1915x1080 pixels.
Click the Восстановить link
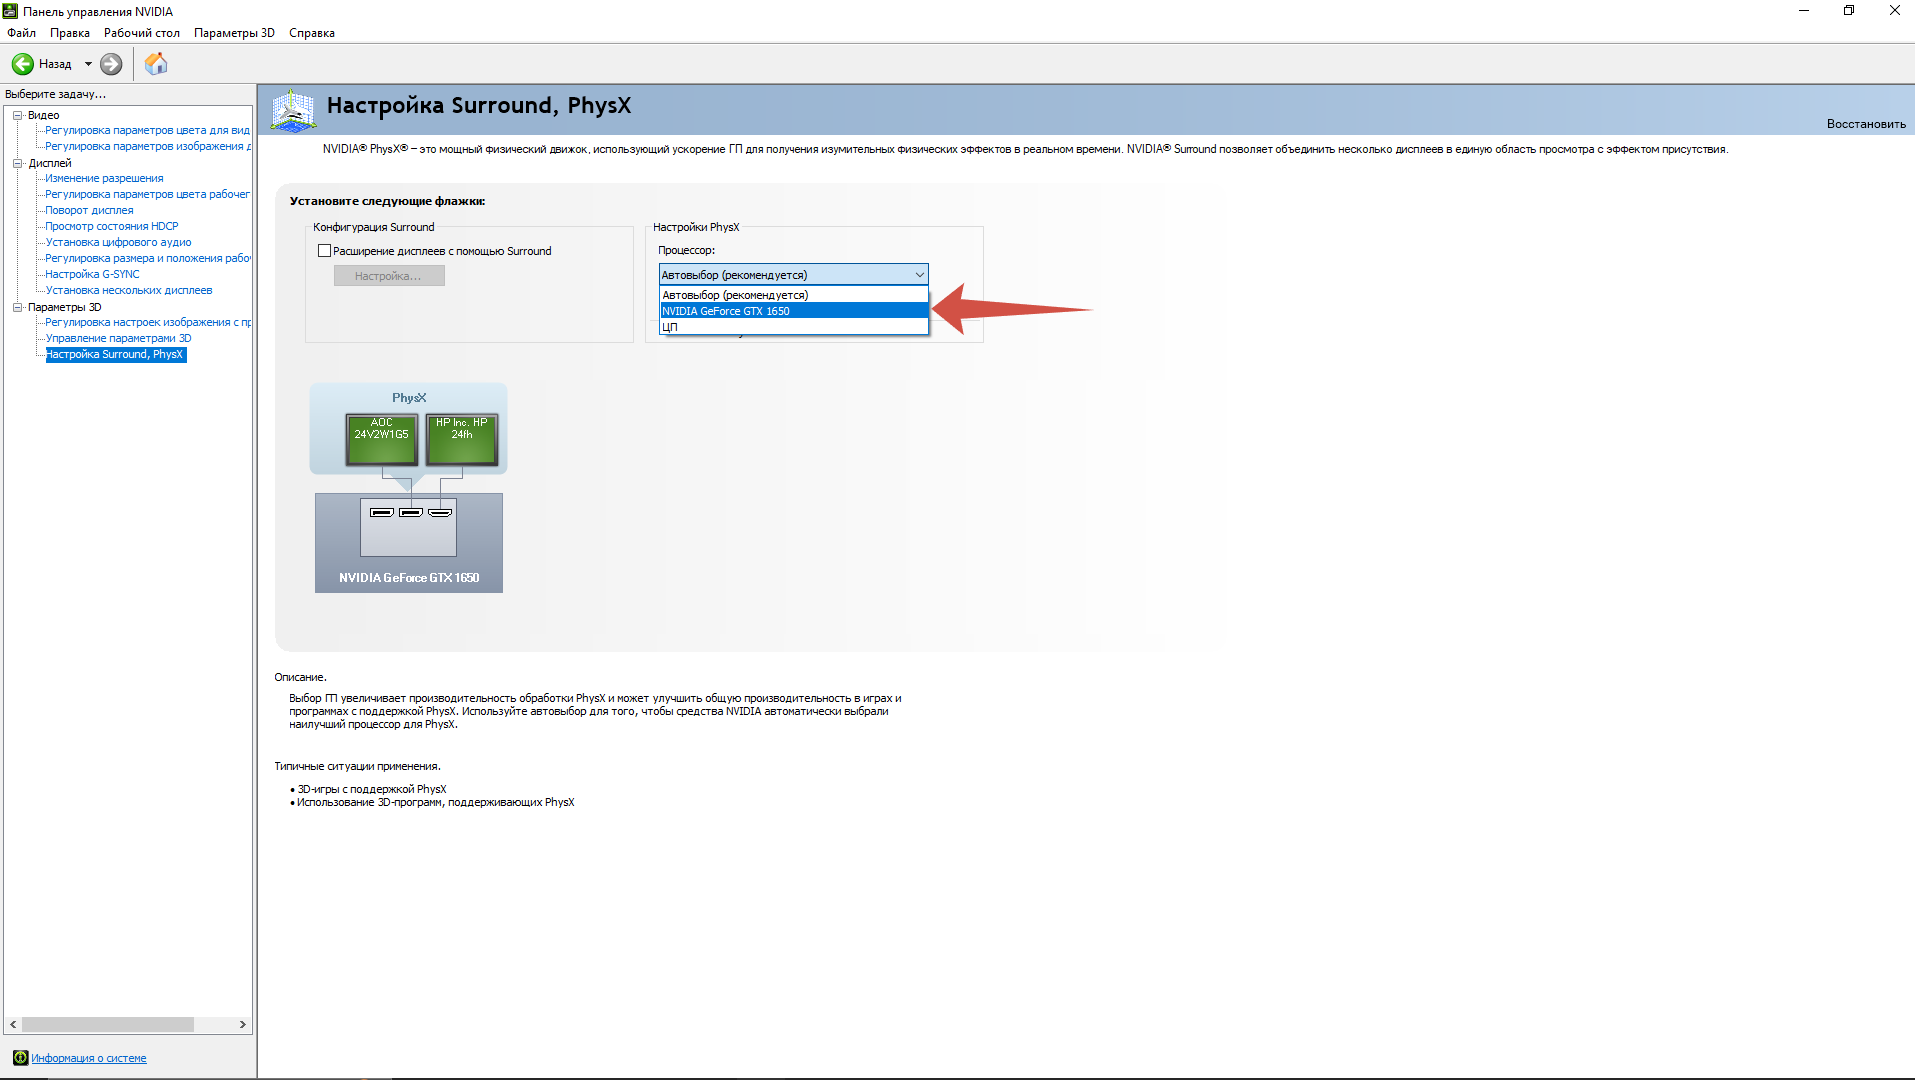click(1866, 124)
